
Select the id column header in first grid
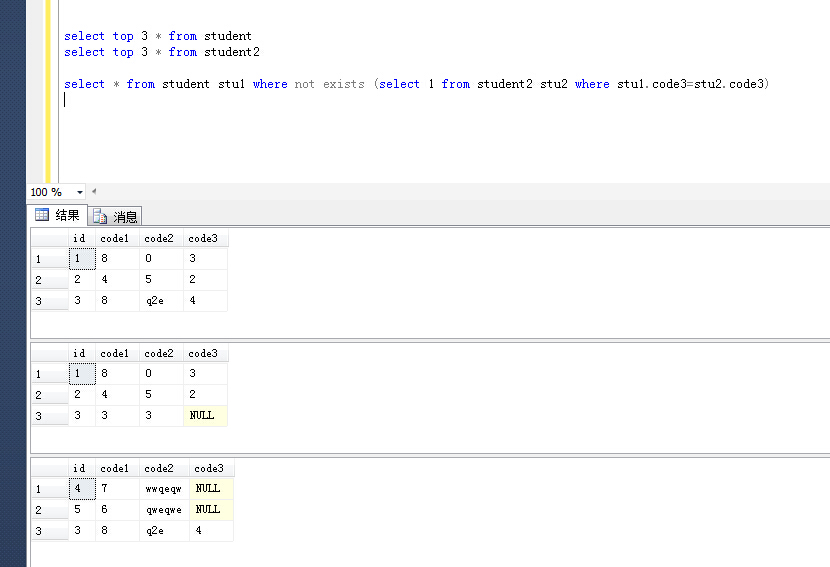pos(80,239)
